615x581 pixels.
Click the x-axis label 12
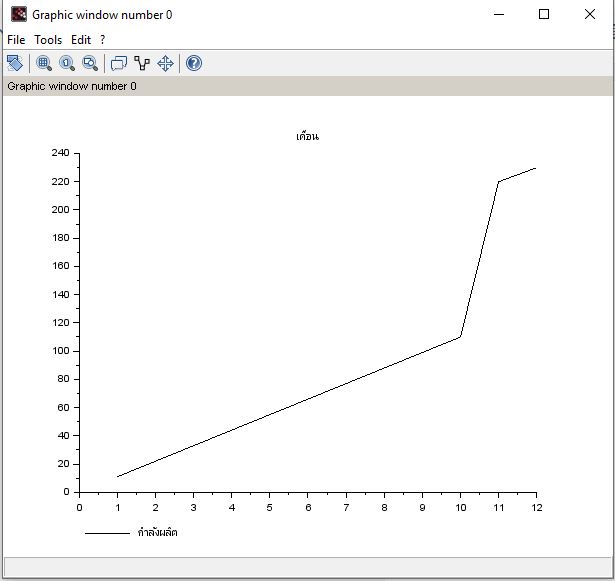(x=537, y=508)
